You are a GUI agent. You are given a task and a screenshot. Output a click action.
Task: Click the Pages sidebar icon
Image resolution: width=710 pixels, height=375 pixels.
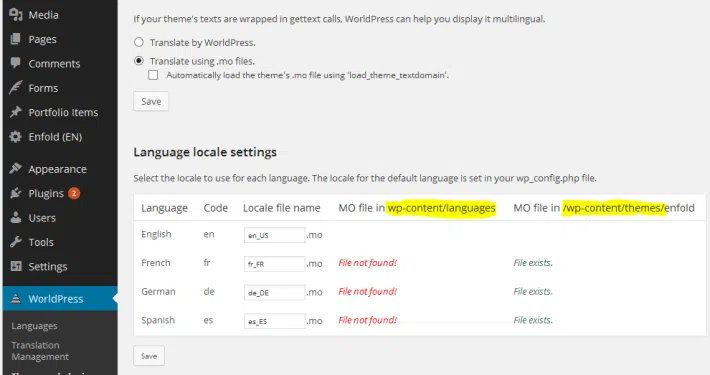click(x=16, y=39)
